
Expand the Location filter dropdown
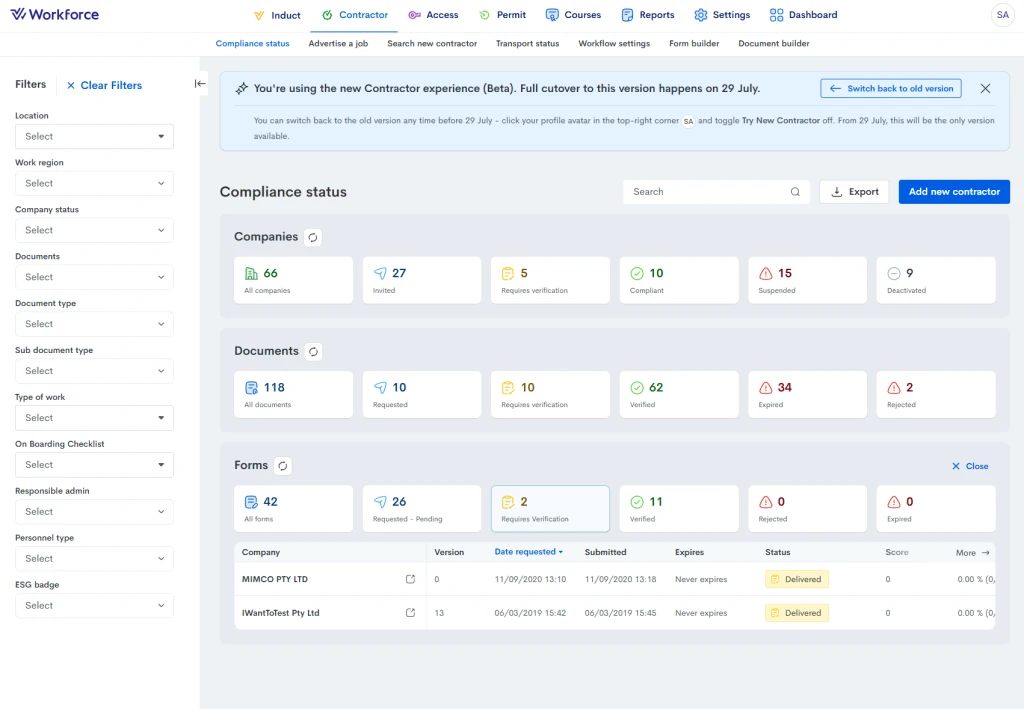click(x=94, y=136)
